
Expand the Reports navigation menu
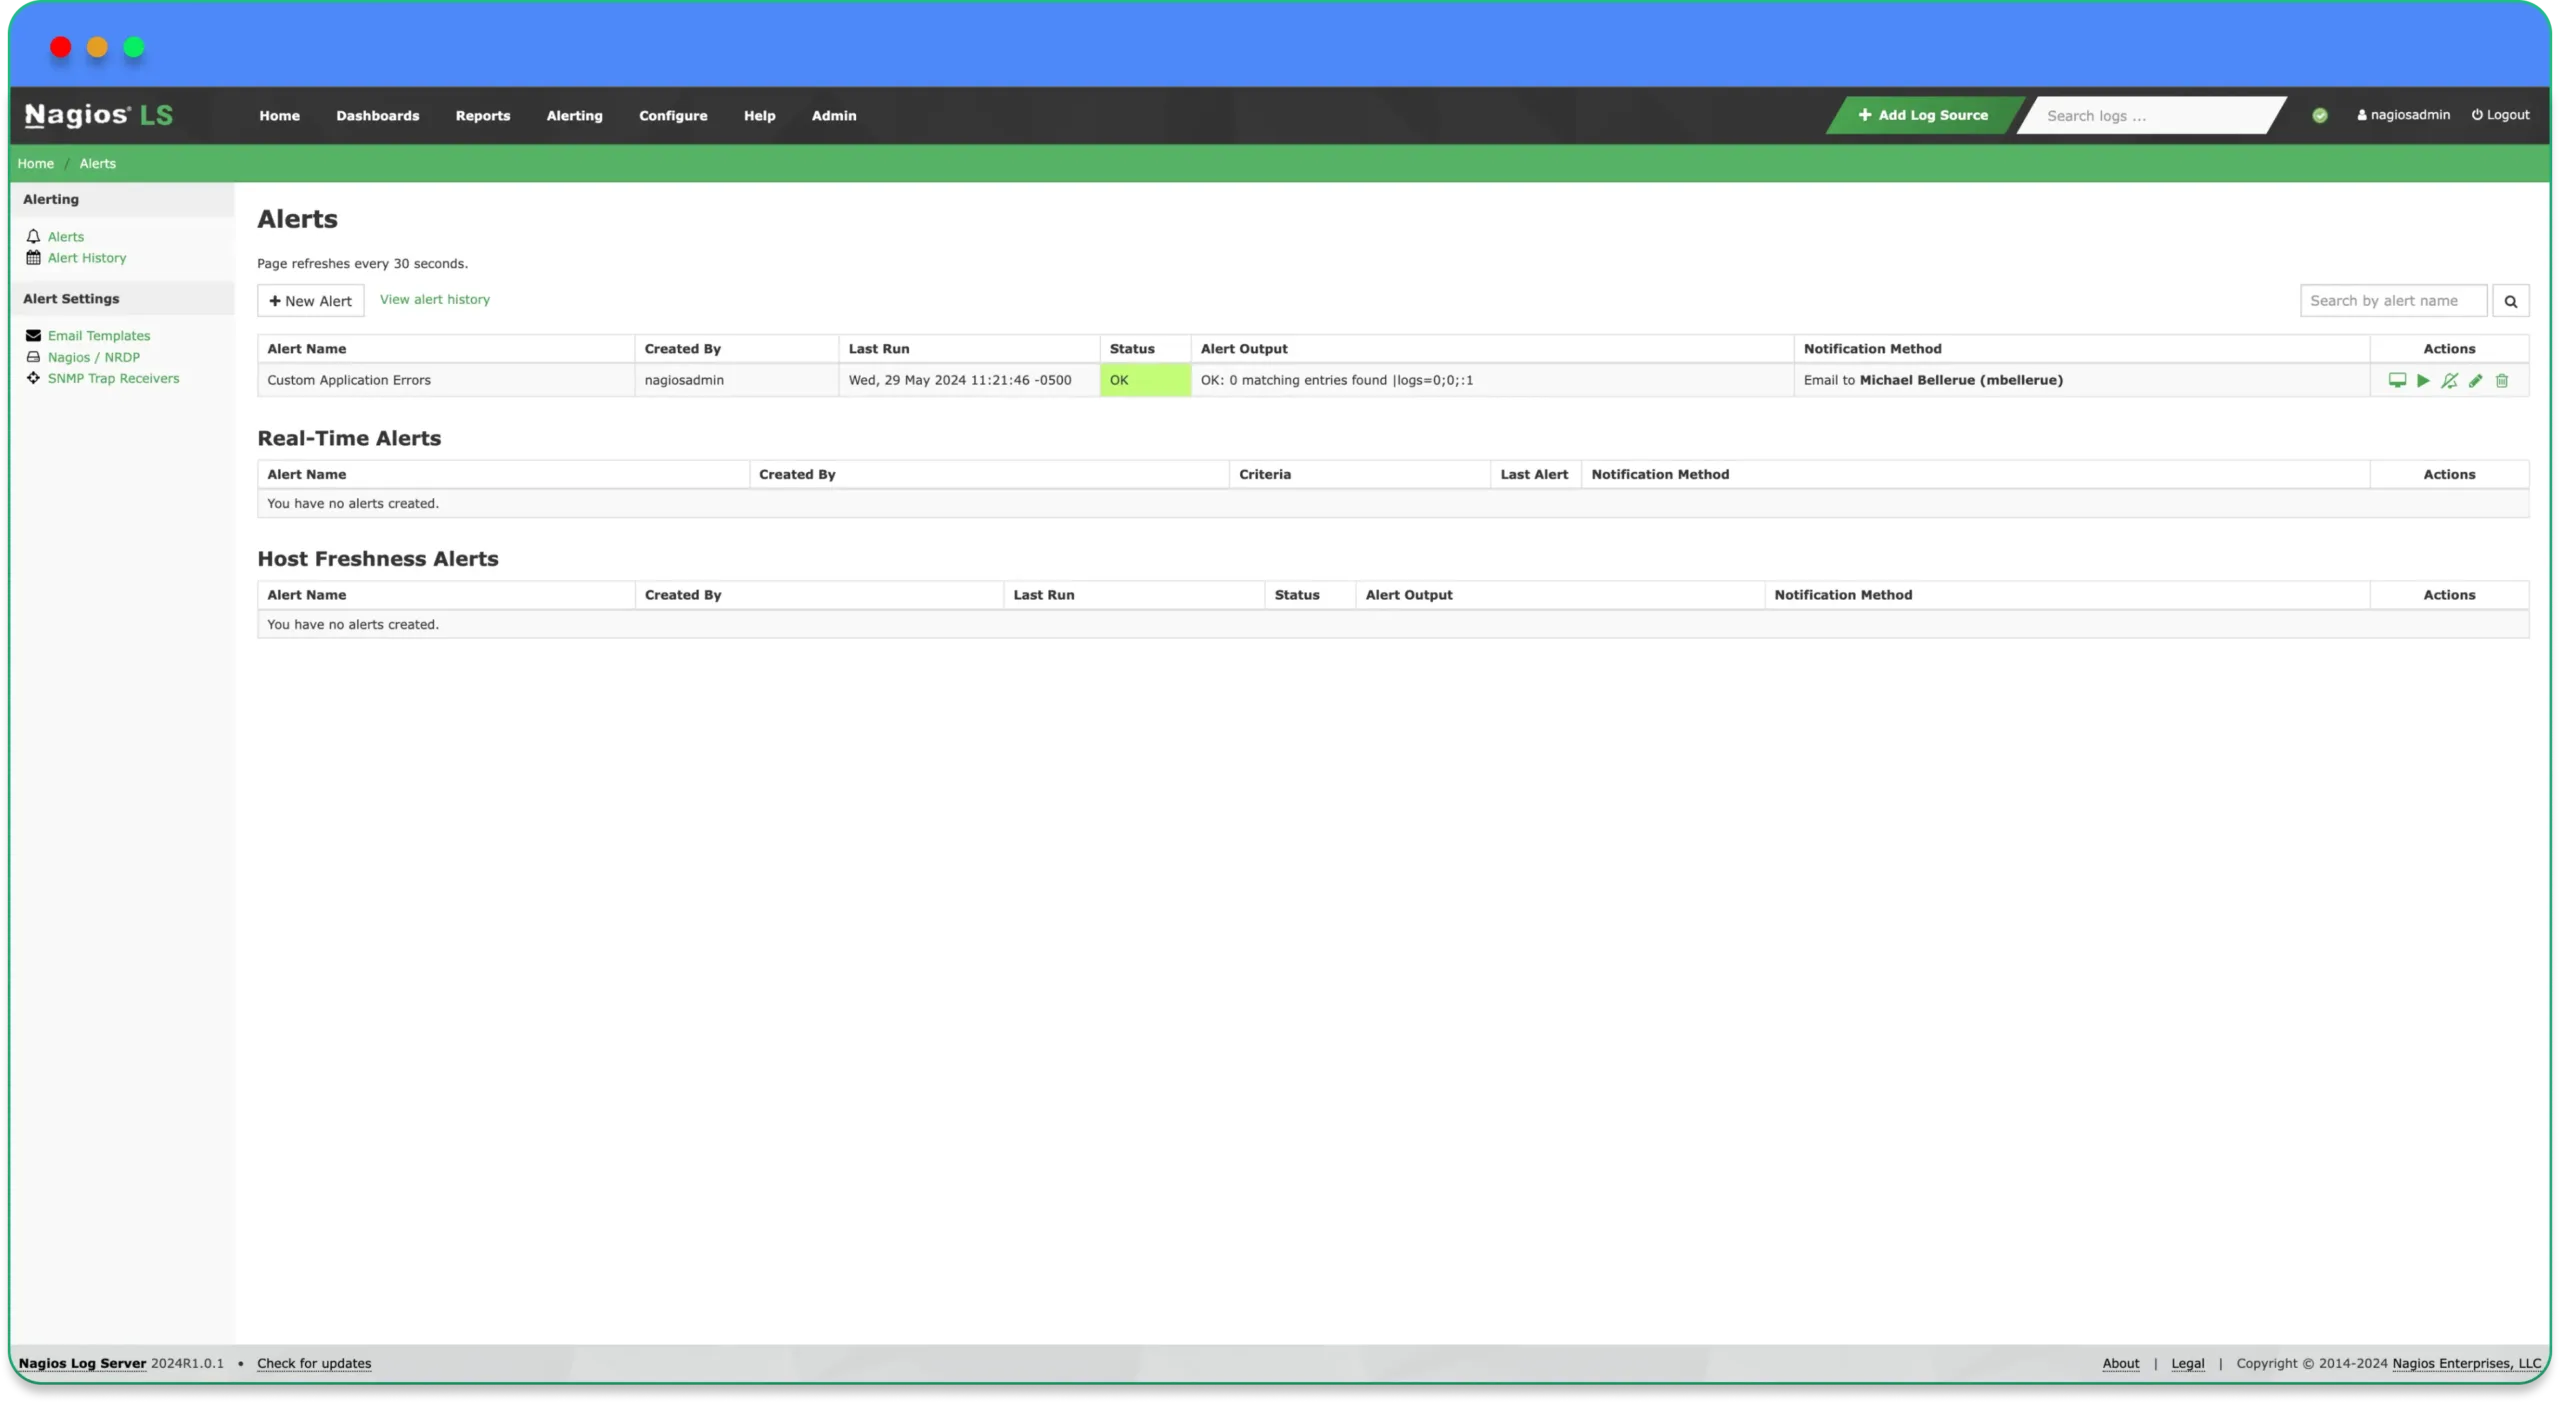click(482, 116)
